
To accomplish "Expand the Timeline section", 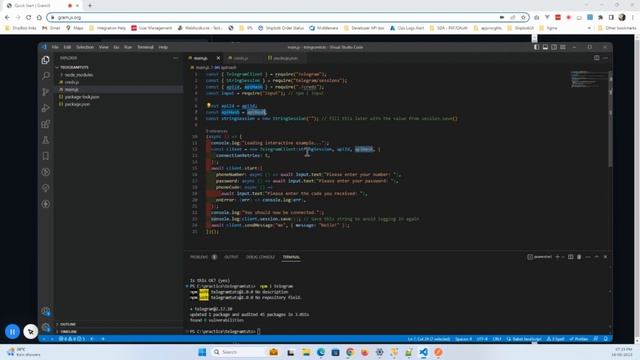I will pos(68,331).
